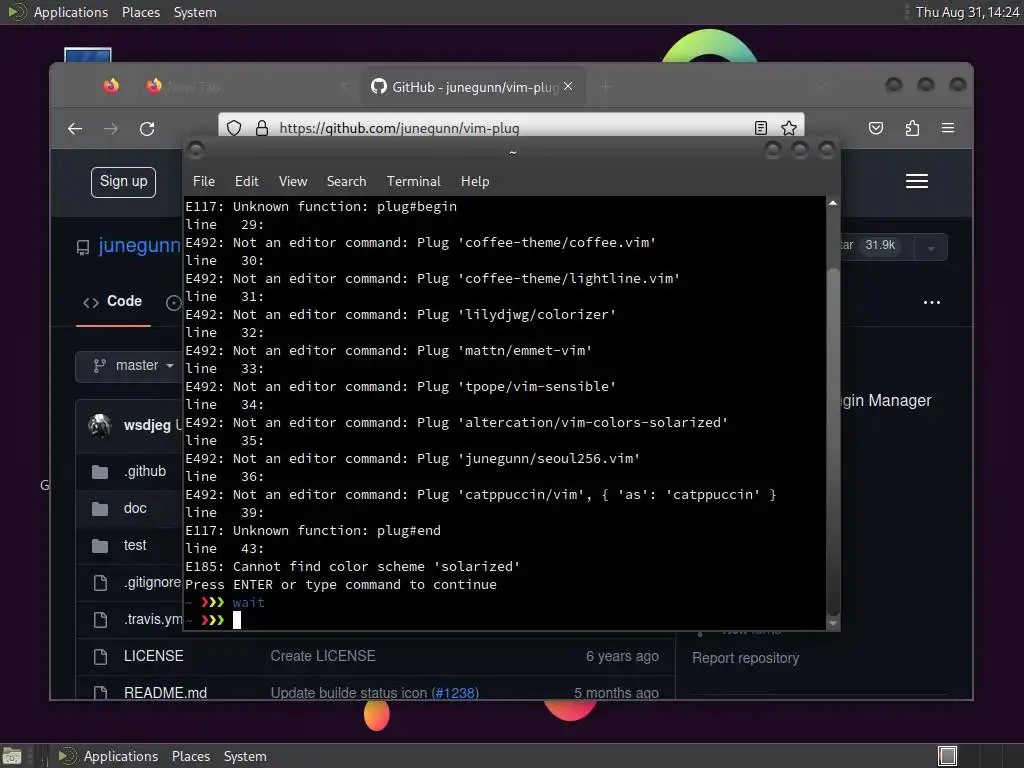This screenshot has height=768, width=1024.
Task: Open pull request #1238 link
Action: (x=455, y=692)
